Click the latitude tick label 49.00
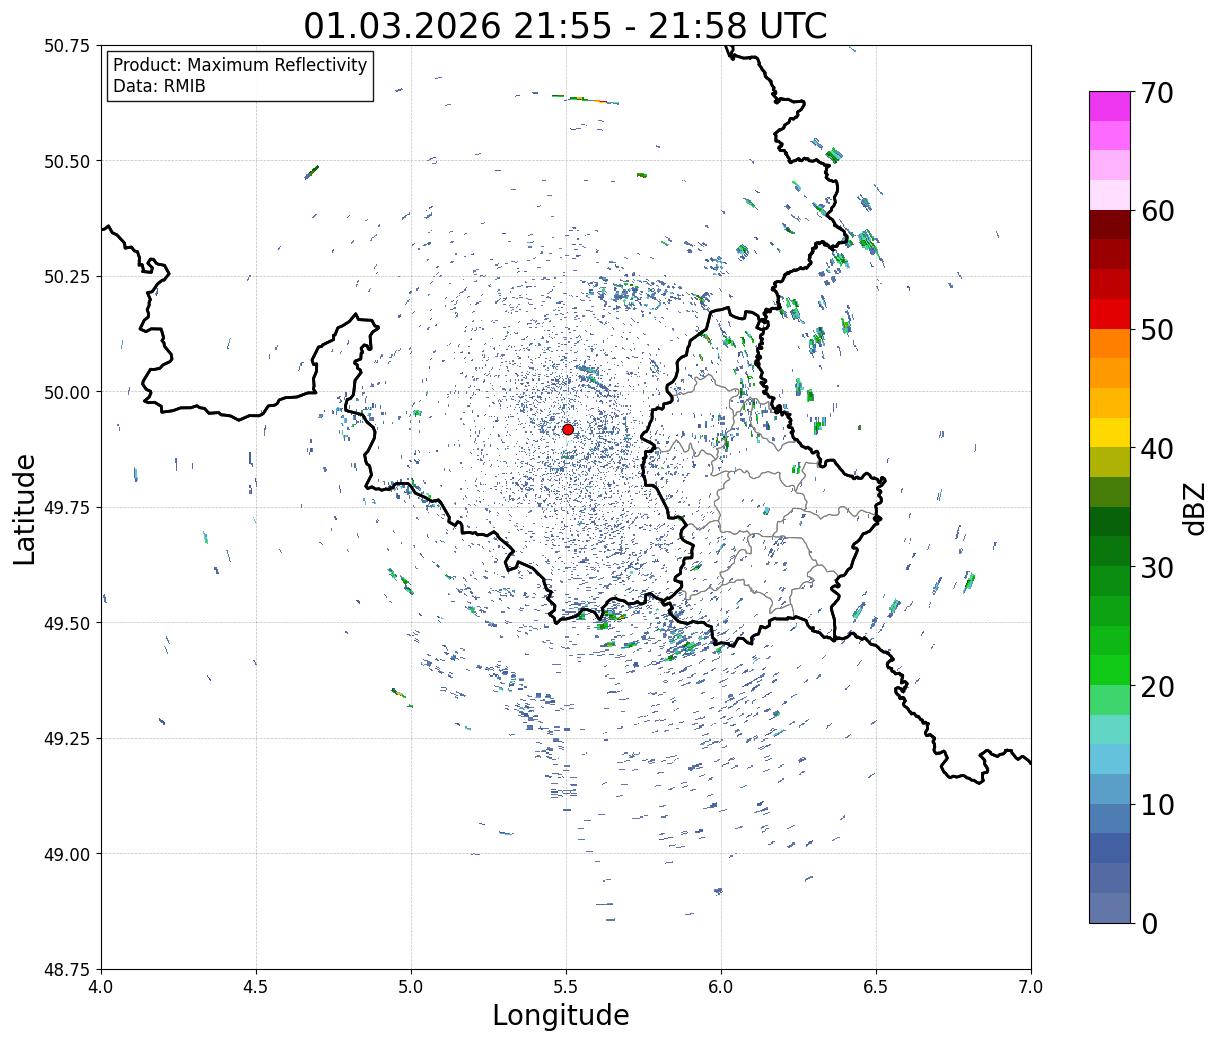Image resolution: width=1219 pixels, height=1040 pixels. [66, 854]
